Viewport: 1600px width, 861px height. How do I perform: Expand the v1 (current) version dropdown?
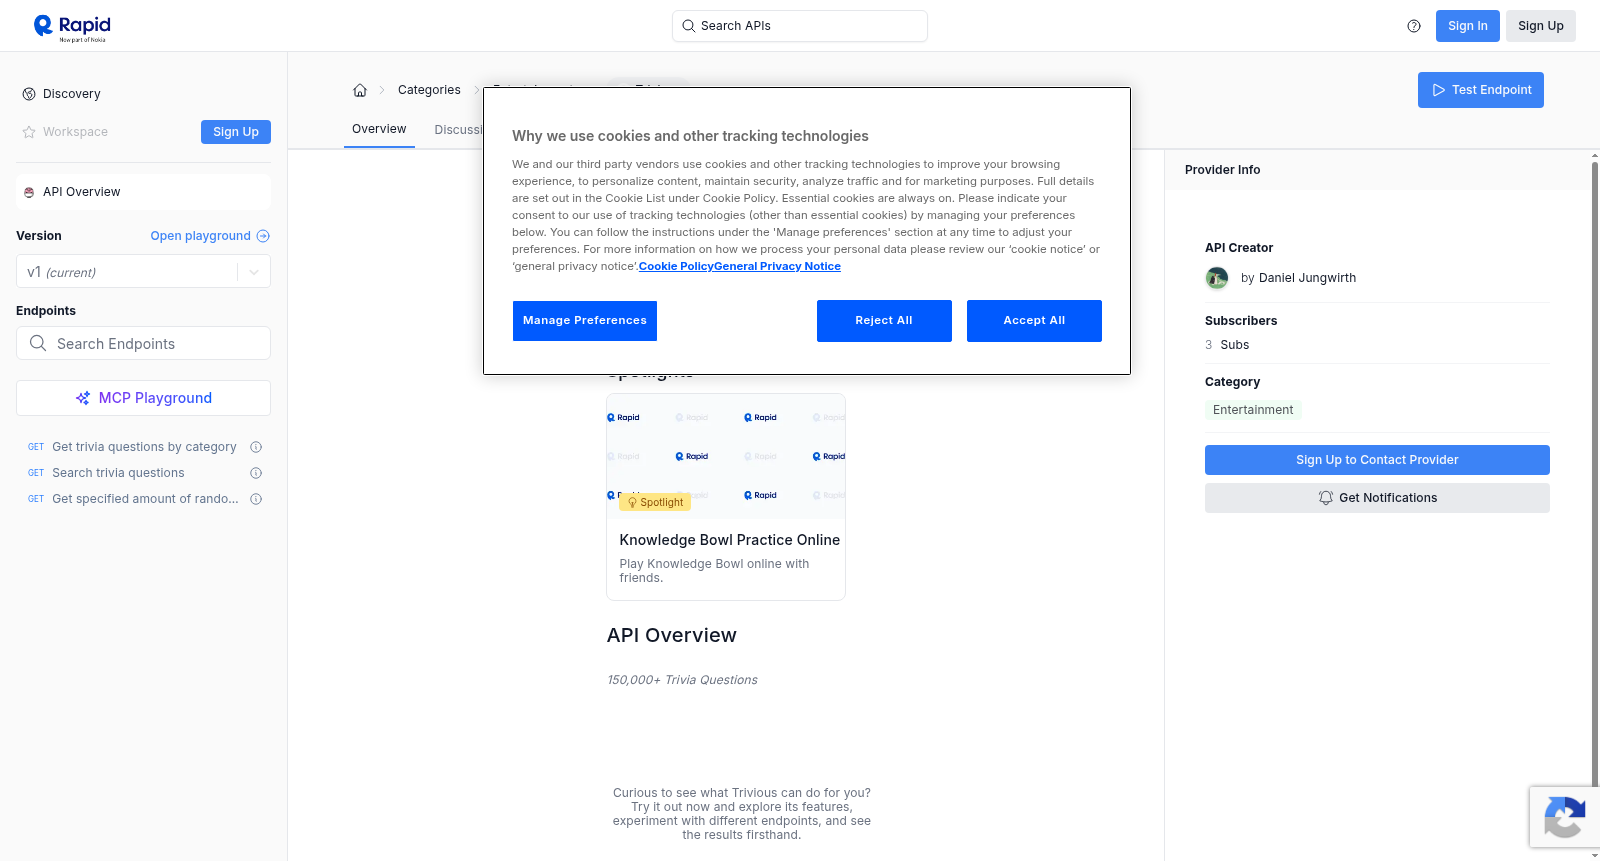143,272
